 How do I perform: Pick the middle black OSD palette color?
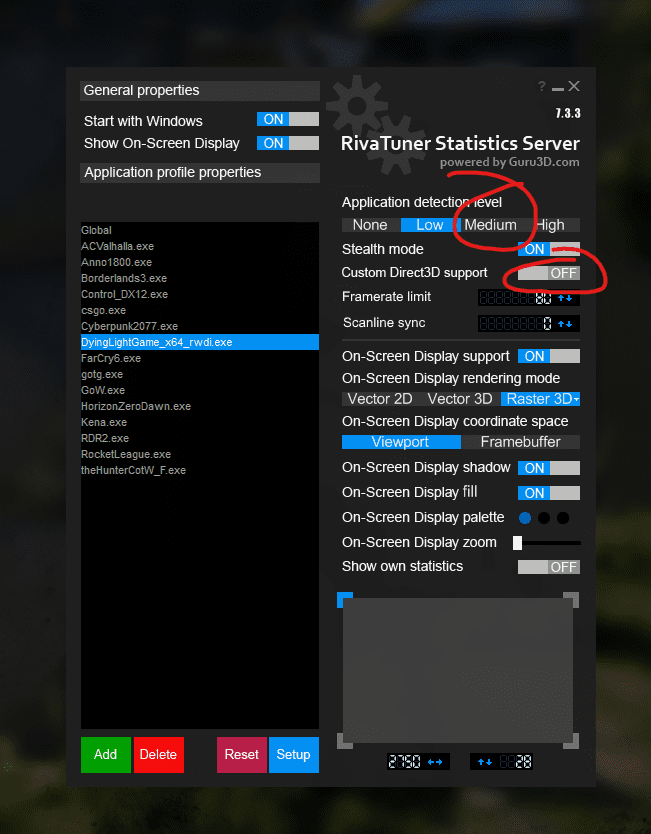pos(544,518)
